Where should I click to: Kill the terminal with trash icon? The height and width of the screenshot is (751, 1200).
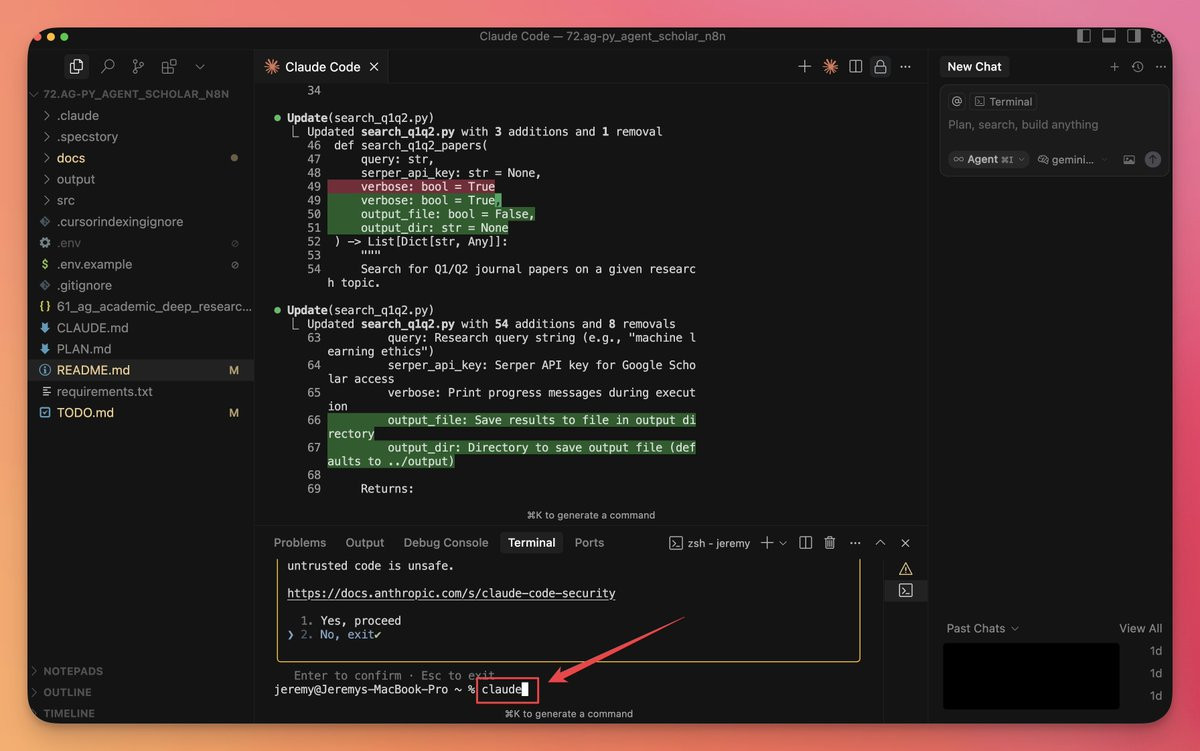point(829,543)
